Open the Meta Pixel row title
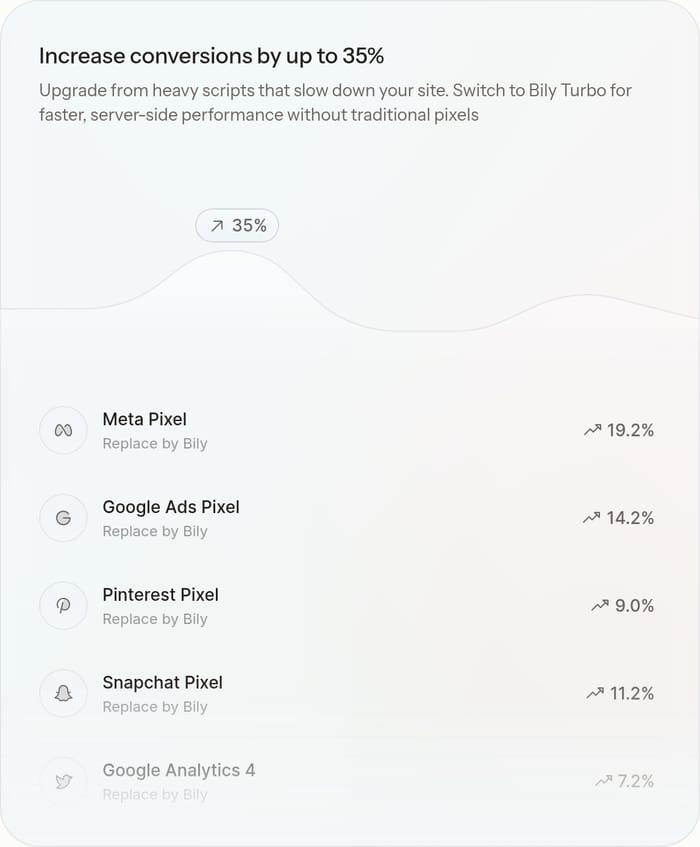 [x=145, y=419]
